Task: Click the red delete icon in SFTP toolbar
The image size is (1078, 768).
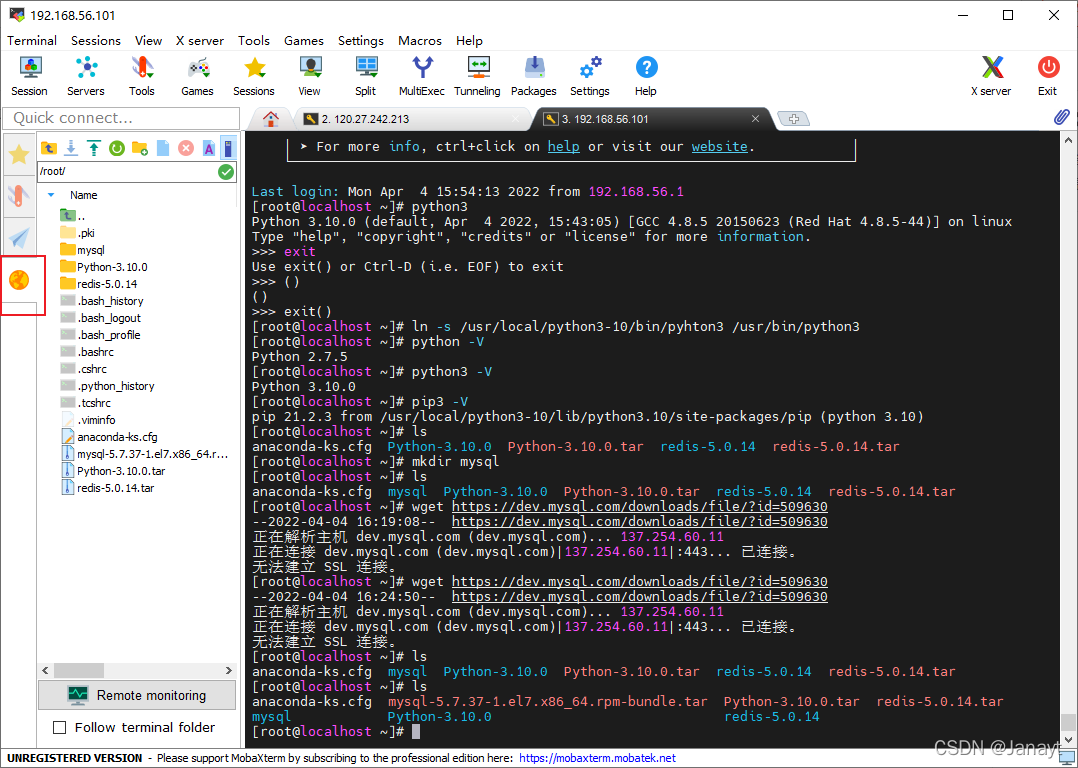Action: (x=186, y=148)
